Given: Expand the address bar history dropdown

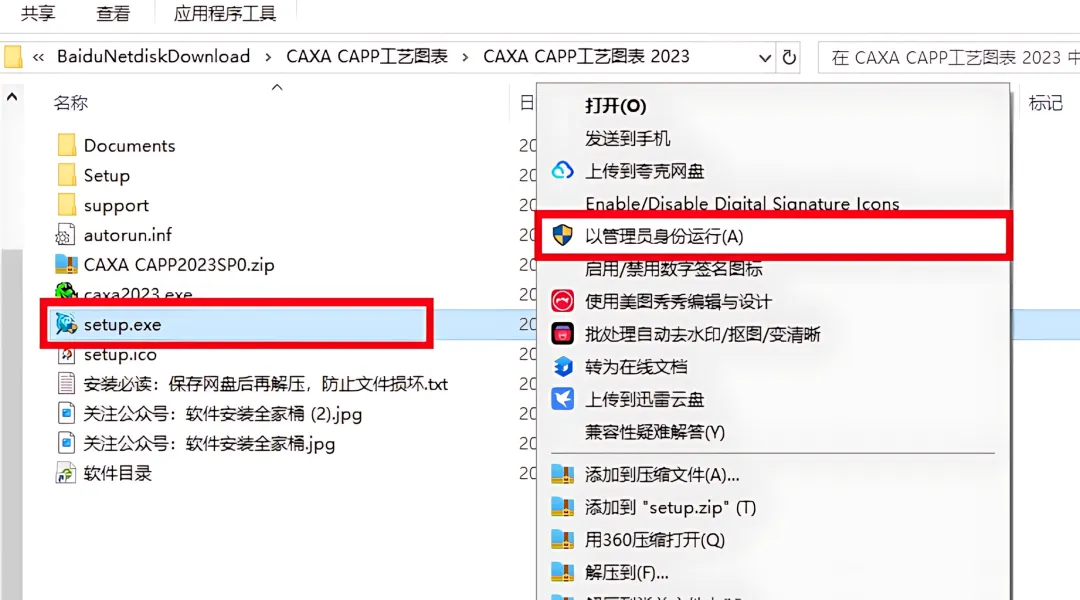Looking at the screenshot, I should [x=765, y=57].
